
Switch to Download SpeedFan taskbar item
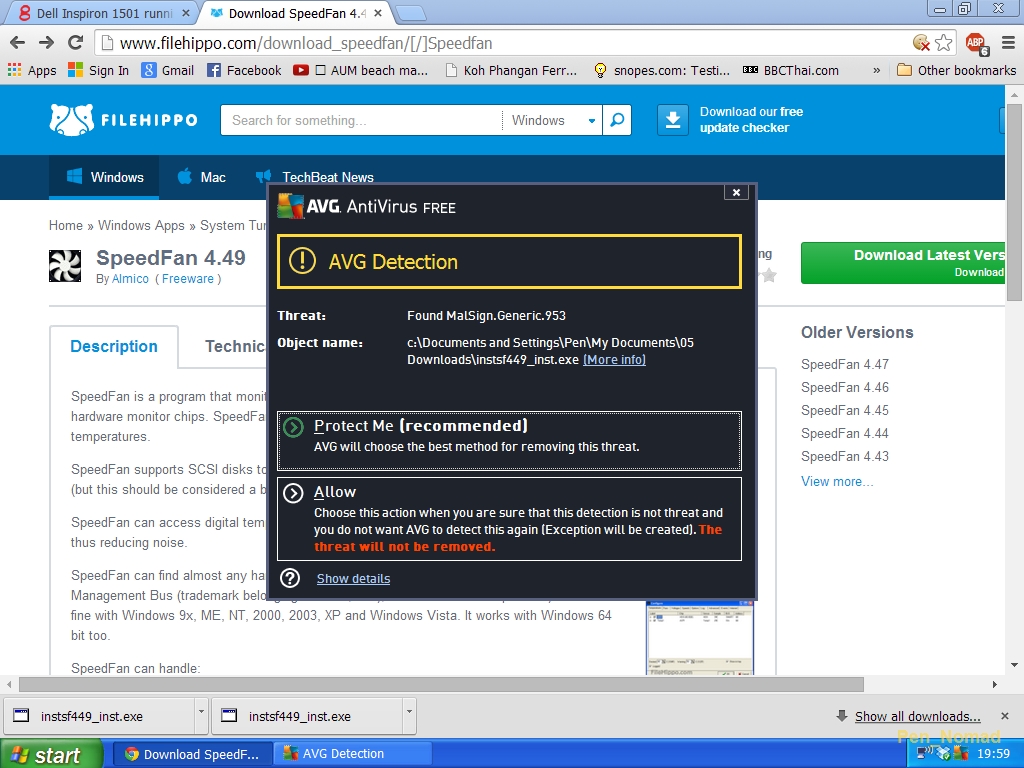click(x=193, y=754)
